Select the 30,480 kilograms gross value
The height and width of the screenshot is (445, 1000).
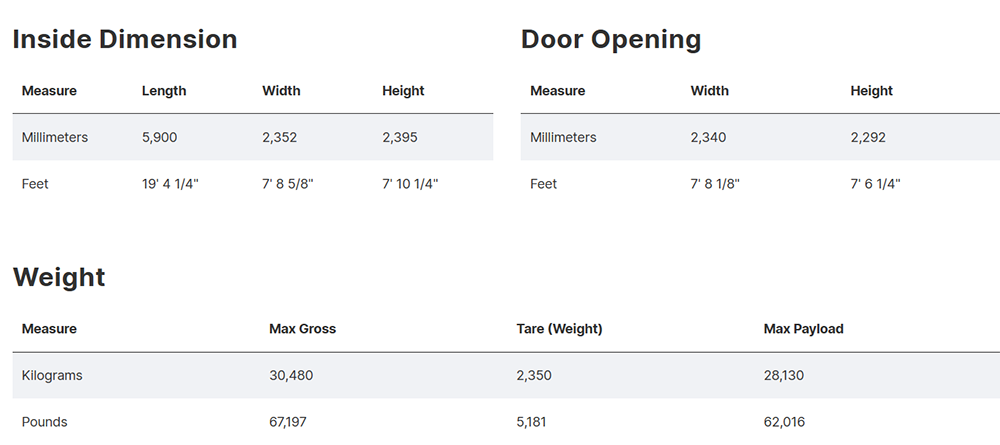pos(290,376)
